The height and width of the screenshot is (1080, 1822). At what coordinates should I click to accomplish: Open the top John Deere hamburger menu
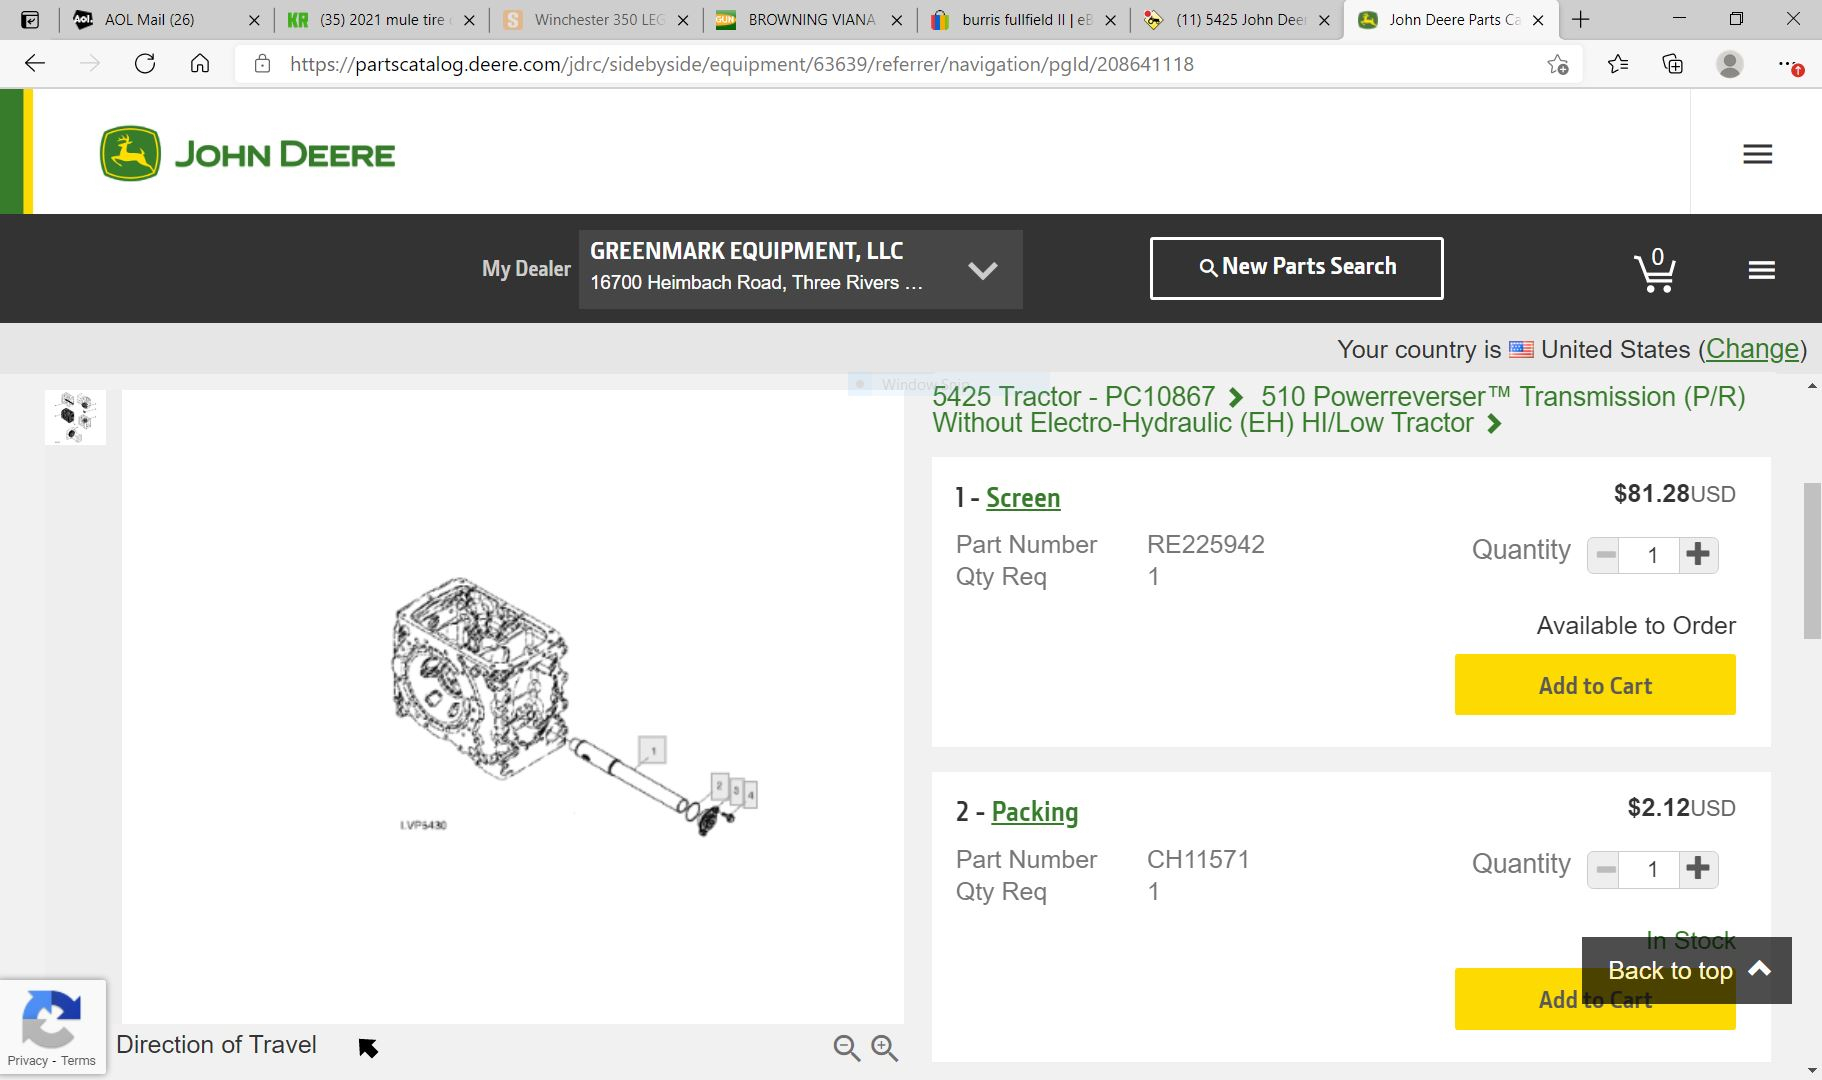(x=1757, y=154)
